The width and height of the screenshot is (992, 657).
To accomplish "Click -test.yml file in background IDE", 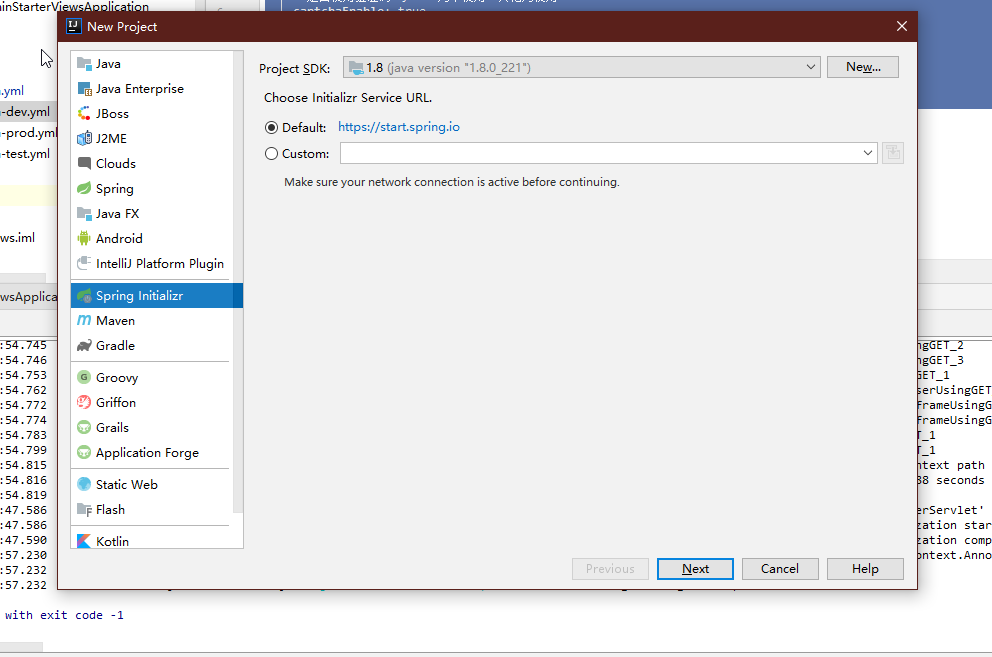I will 25,154.
